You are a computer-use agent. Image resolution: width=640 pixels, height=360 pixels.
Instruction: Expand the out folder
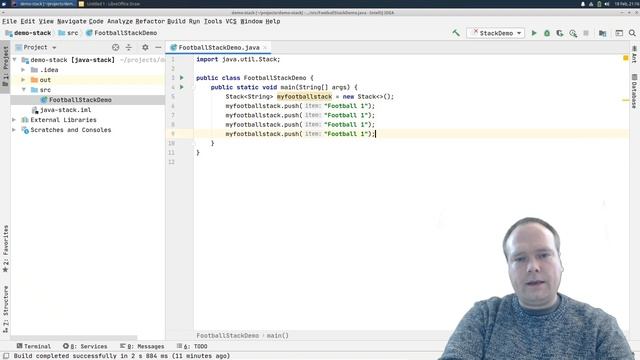coord(23,80)
